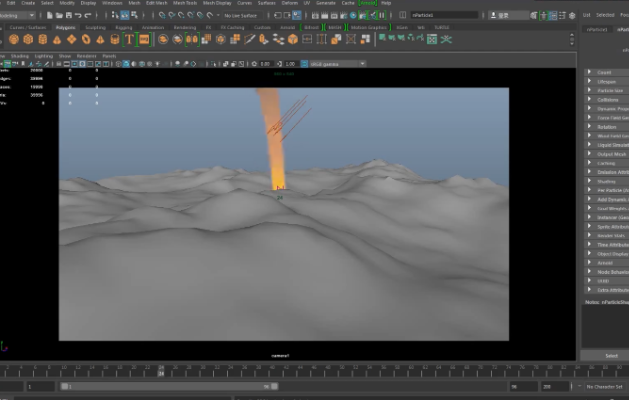
Task: Create a polygon sphere from the shelf
Action: pos(14,39)
